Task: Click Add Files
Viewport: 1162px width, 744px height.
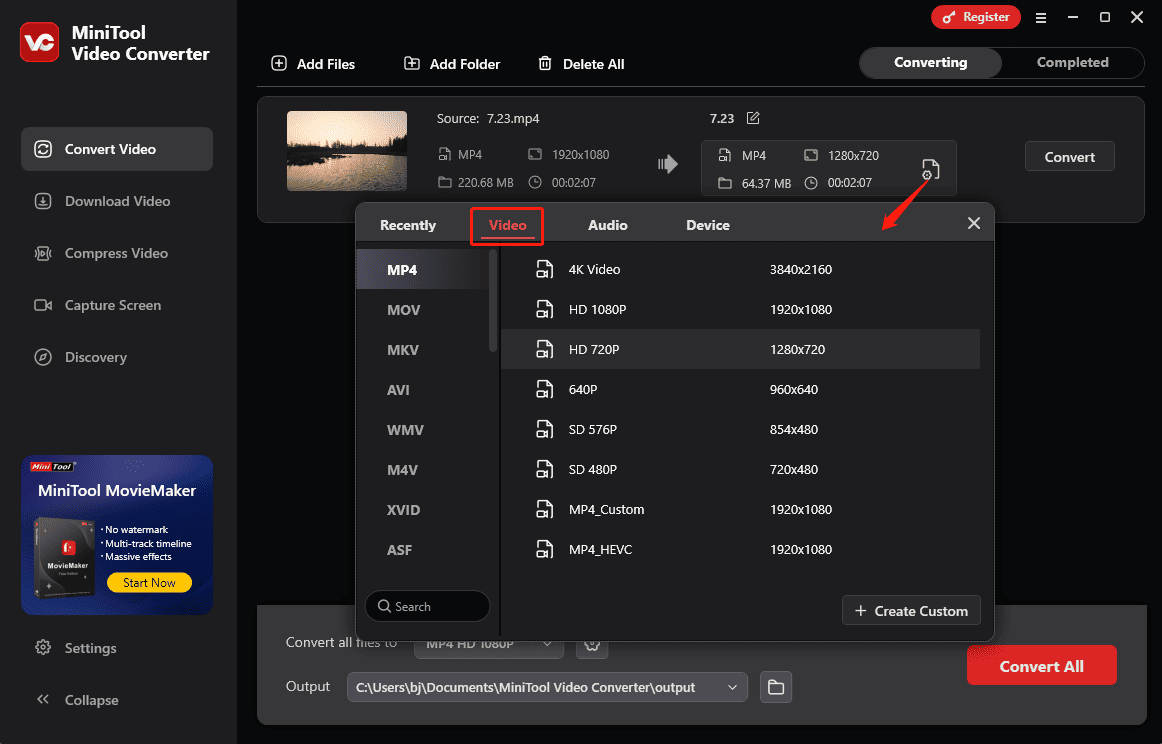Action: (313, 64)
